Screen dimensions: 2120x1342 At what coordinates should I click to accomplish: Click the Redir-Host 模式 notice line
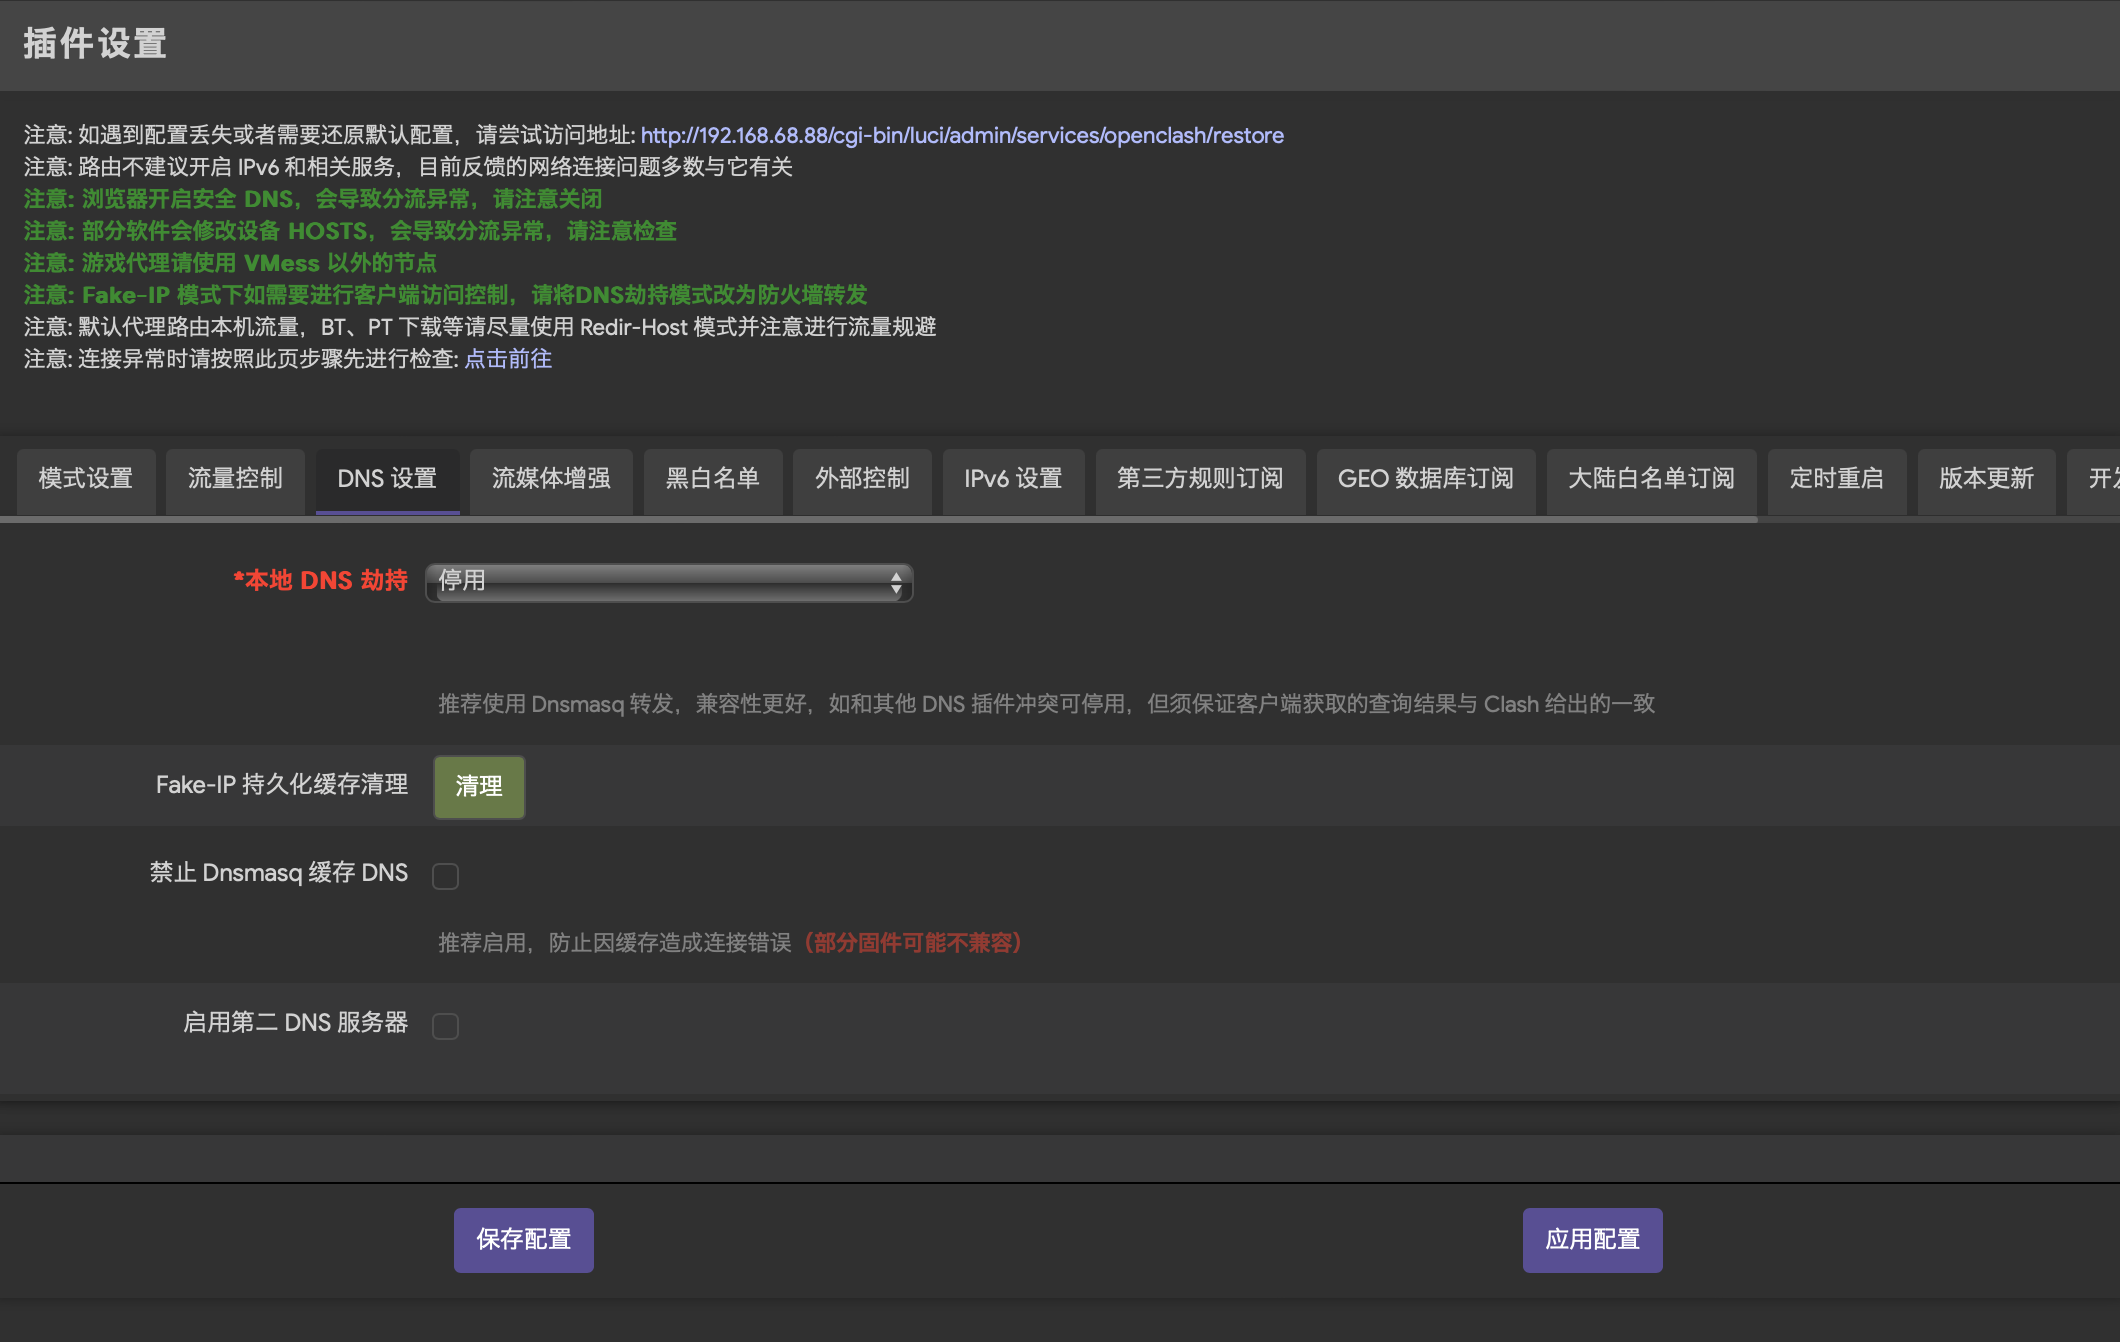(x=480, y=327)
